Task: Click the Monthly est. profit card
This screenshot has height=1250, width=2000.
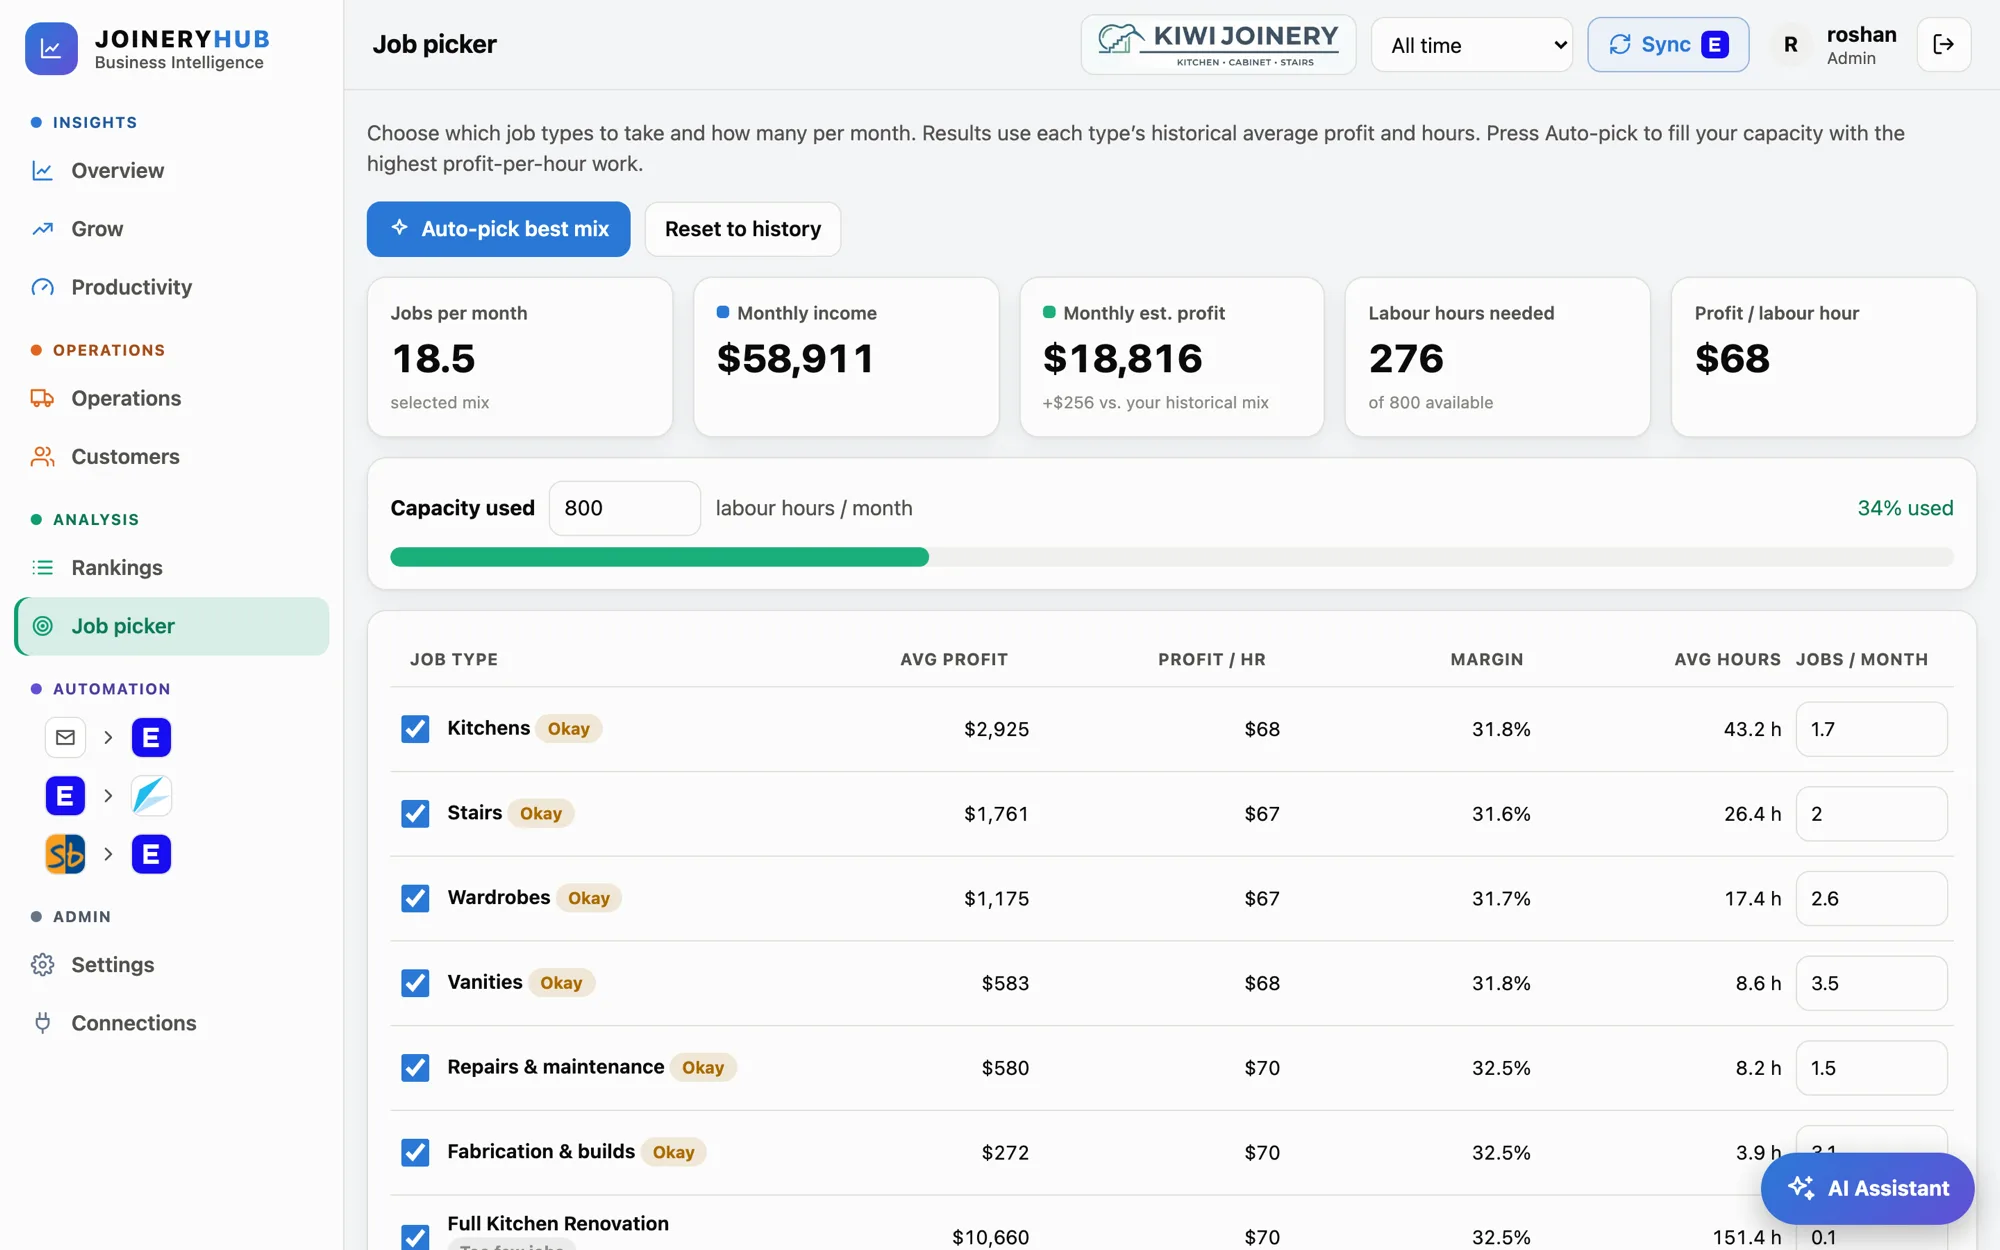Action: coord(1171,357)
